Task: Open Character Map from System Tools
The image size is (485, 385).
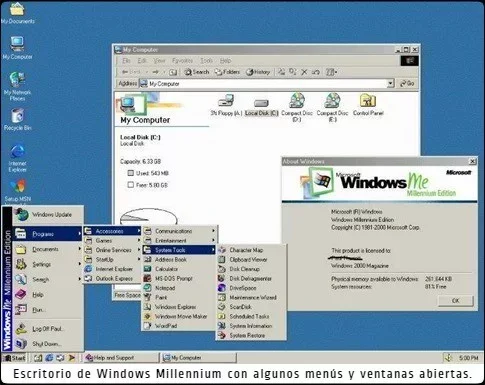Action: click(x=251, y=250)
